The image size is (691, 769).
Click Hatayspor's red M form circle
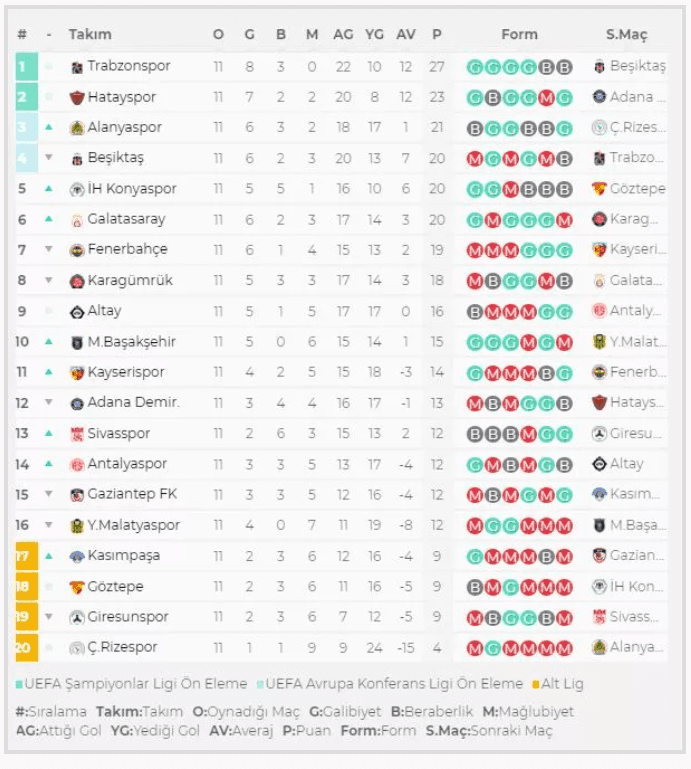click(545, 98)
